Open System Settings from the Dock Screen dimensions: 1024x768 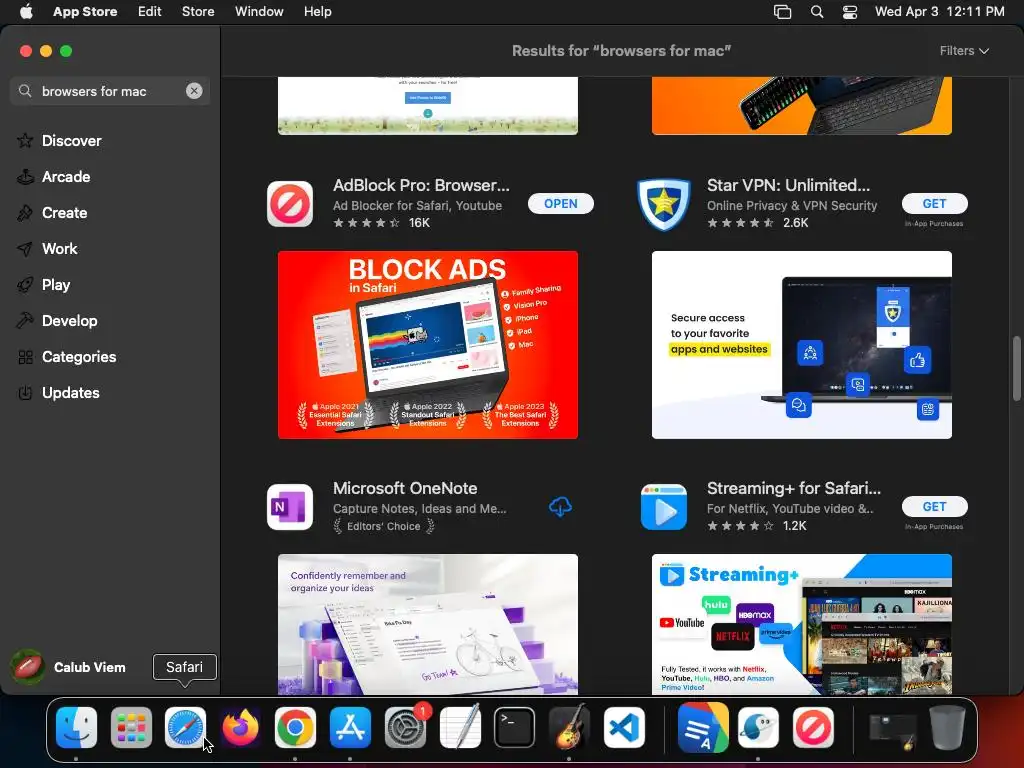click(x=406, y=727)
